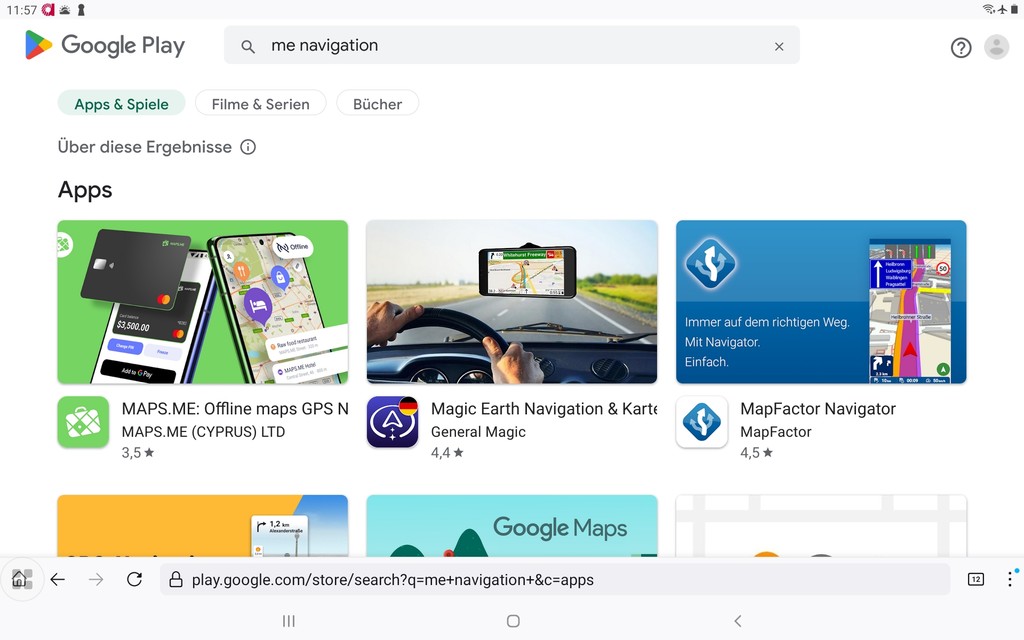Tap the airplane mode status icon
Viewport: 1024px width, 640px height.
[1002, 9]
